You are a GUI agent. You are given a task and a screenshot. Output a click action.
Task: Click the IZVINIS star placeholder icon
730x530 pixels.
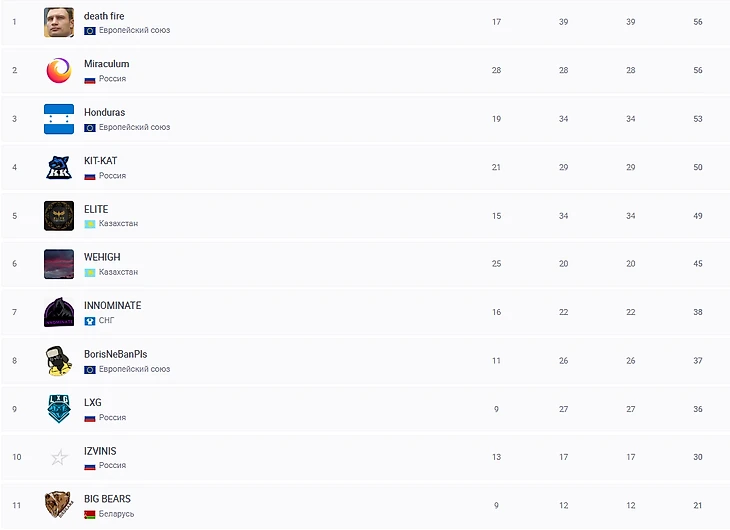point(59,457)
